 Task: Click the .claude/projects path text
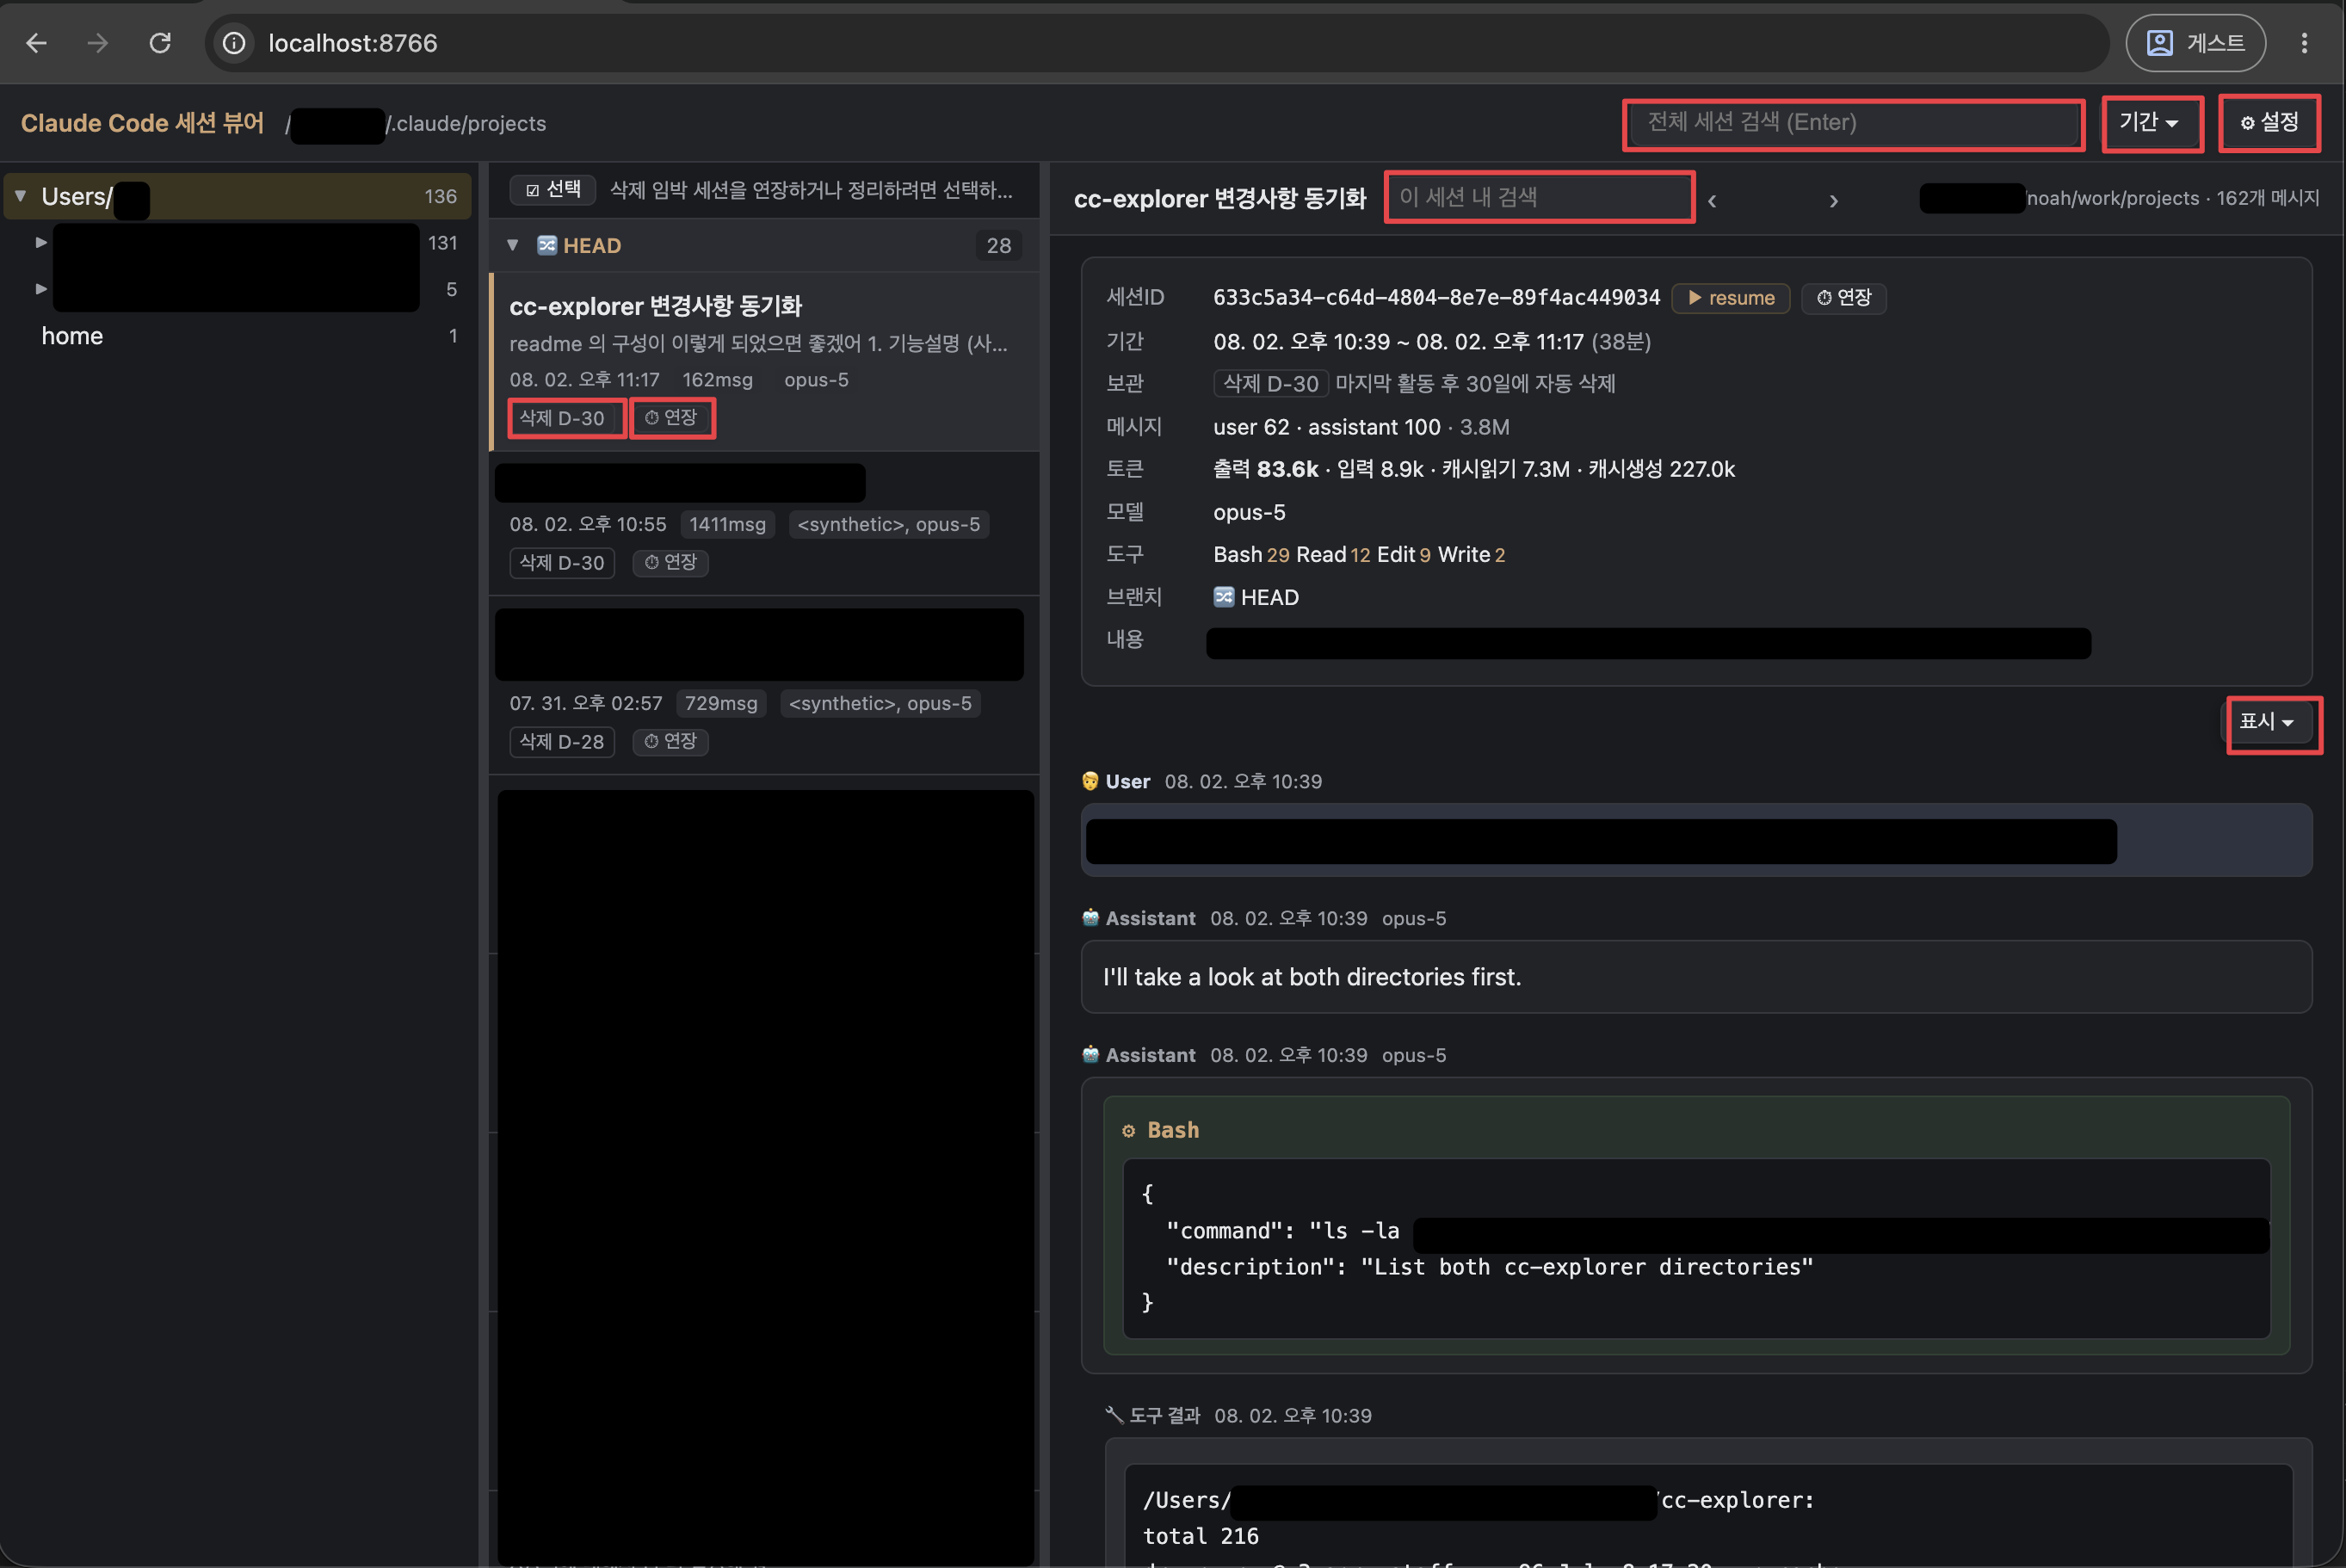(466, 123)
